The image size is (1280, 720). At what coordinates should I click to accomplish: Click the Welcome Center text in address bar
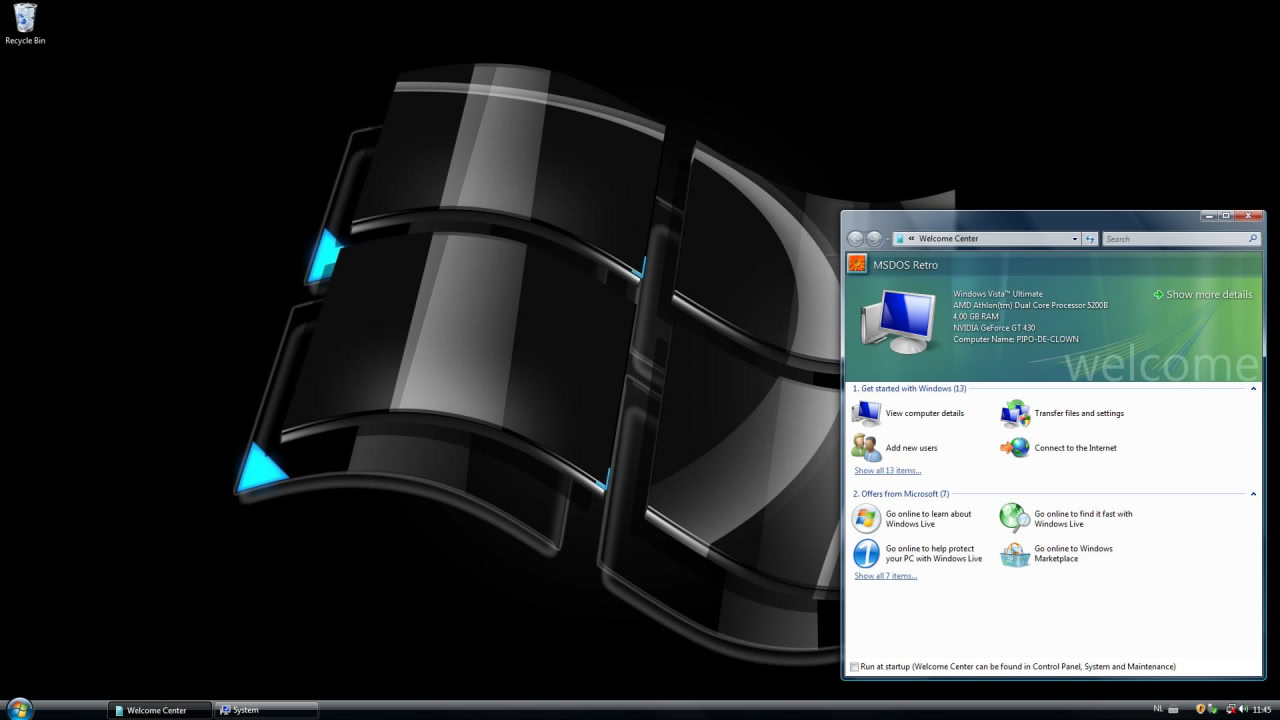point(949,239)
